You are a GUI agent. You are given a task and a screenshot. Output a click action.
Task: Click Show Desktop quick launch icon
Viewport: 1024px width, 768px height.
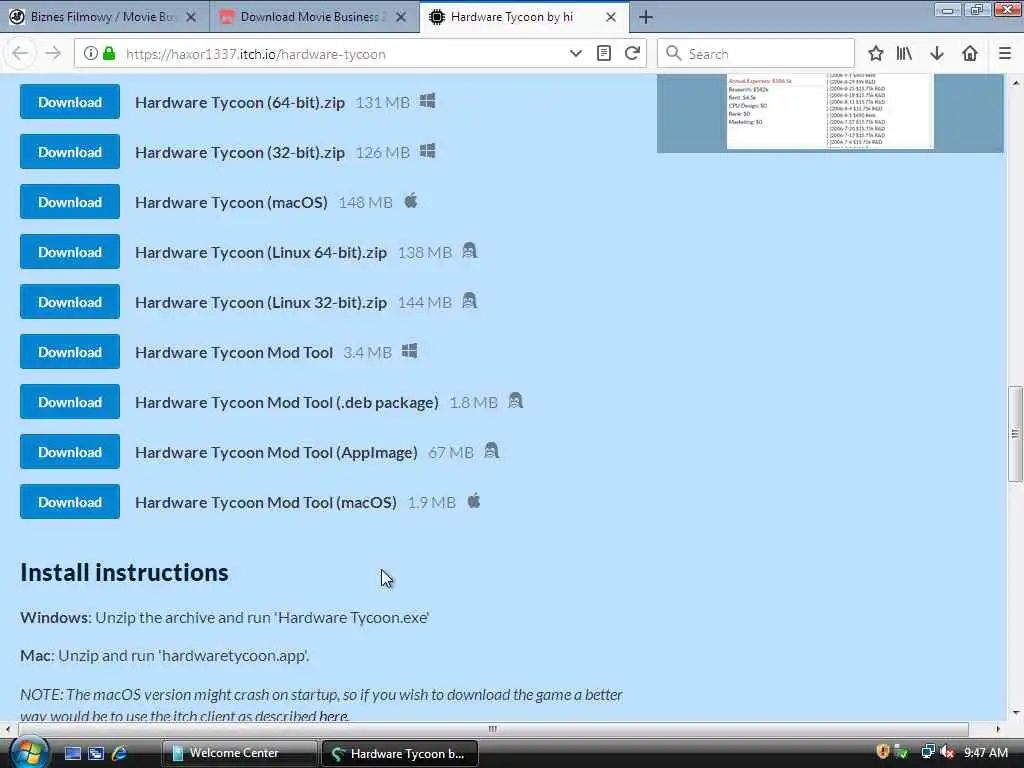72,754
